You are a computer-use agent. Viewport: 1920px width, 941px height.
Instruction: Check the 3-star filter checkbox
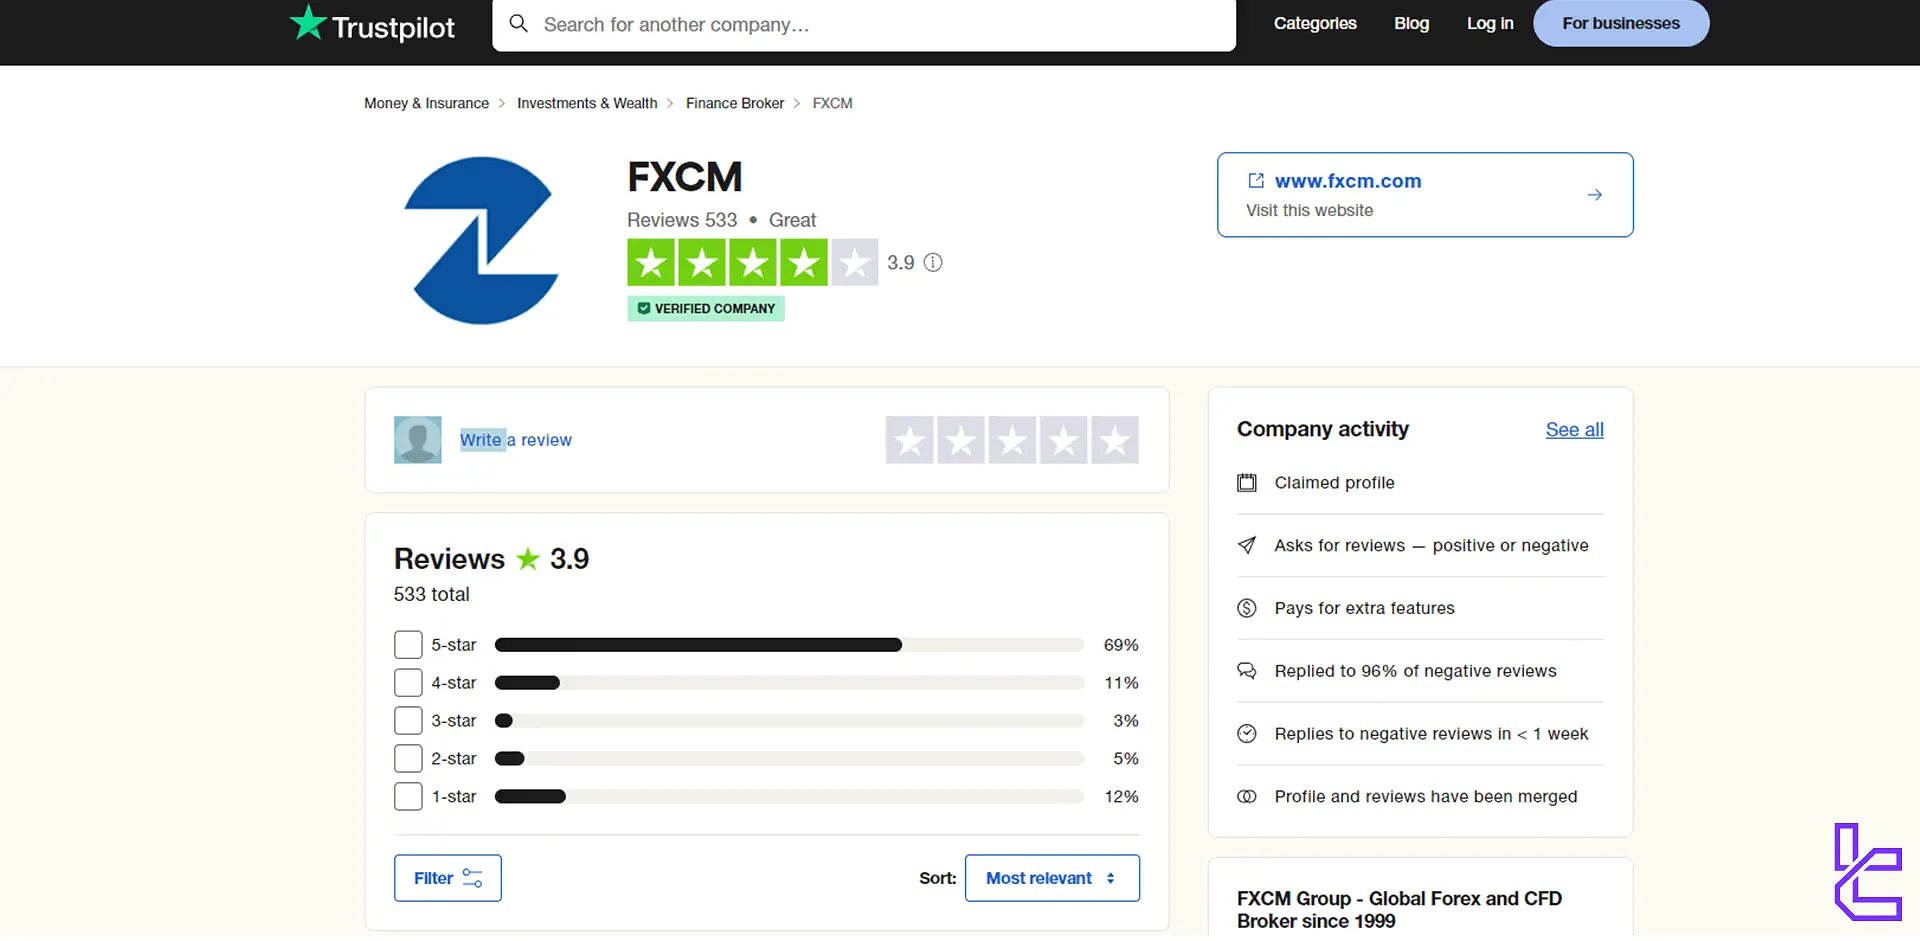click(x=408, y=721)
